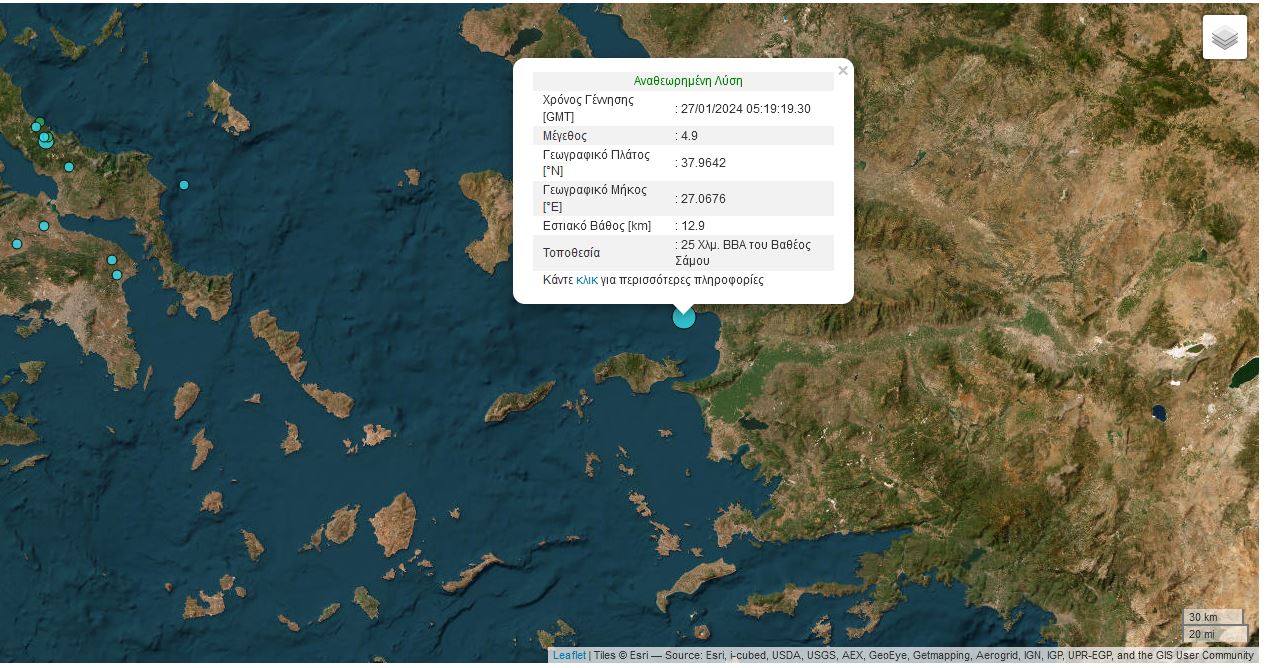Close the earthquake info popup
This screenshot has width=1268, height=668.
pyautogui.click(x=842, y=71)
